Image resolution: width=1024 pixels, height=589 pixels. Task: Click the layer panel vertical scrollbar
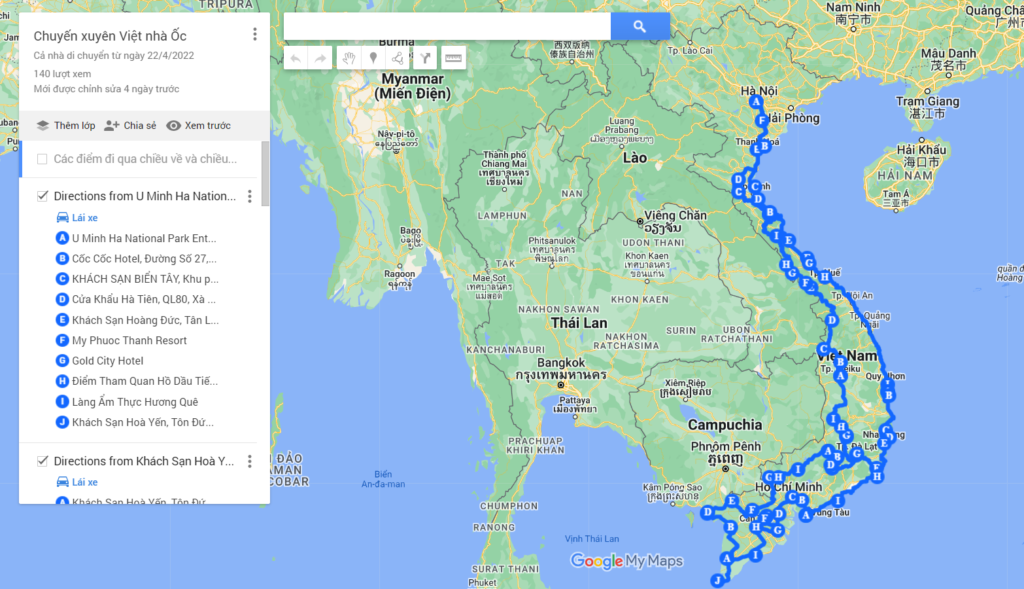coord(265,174)
